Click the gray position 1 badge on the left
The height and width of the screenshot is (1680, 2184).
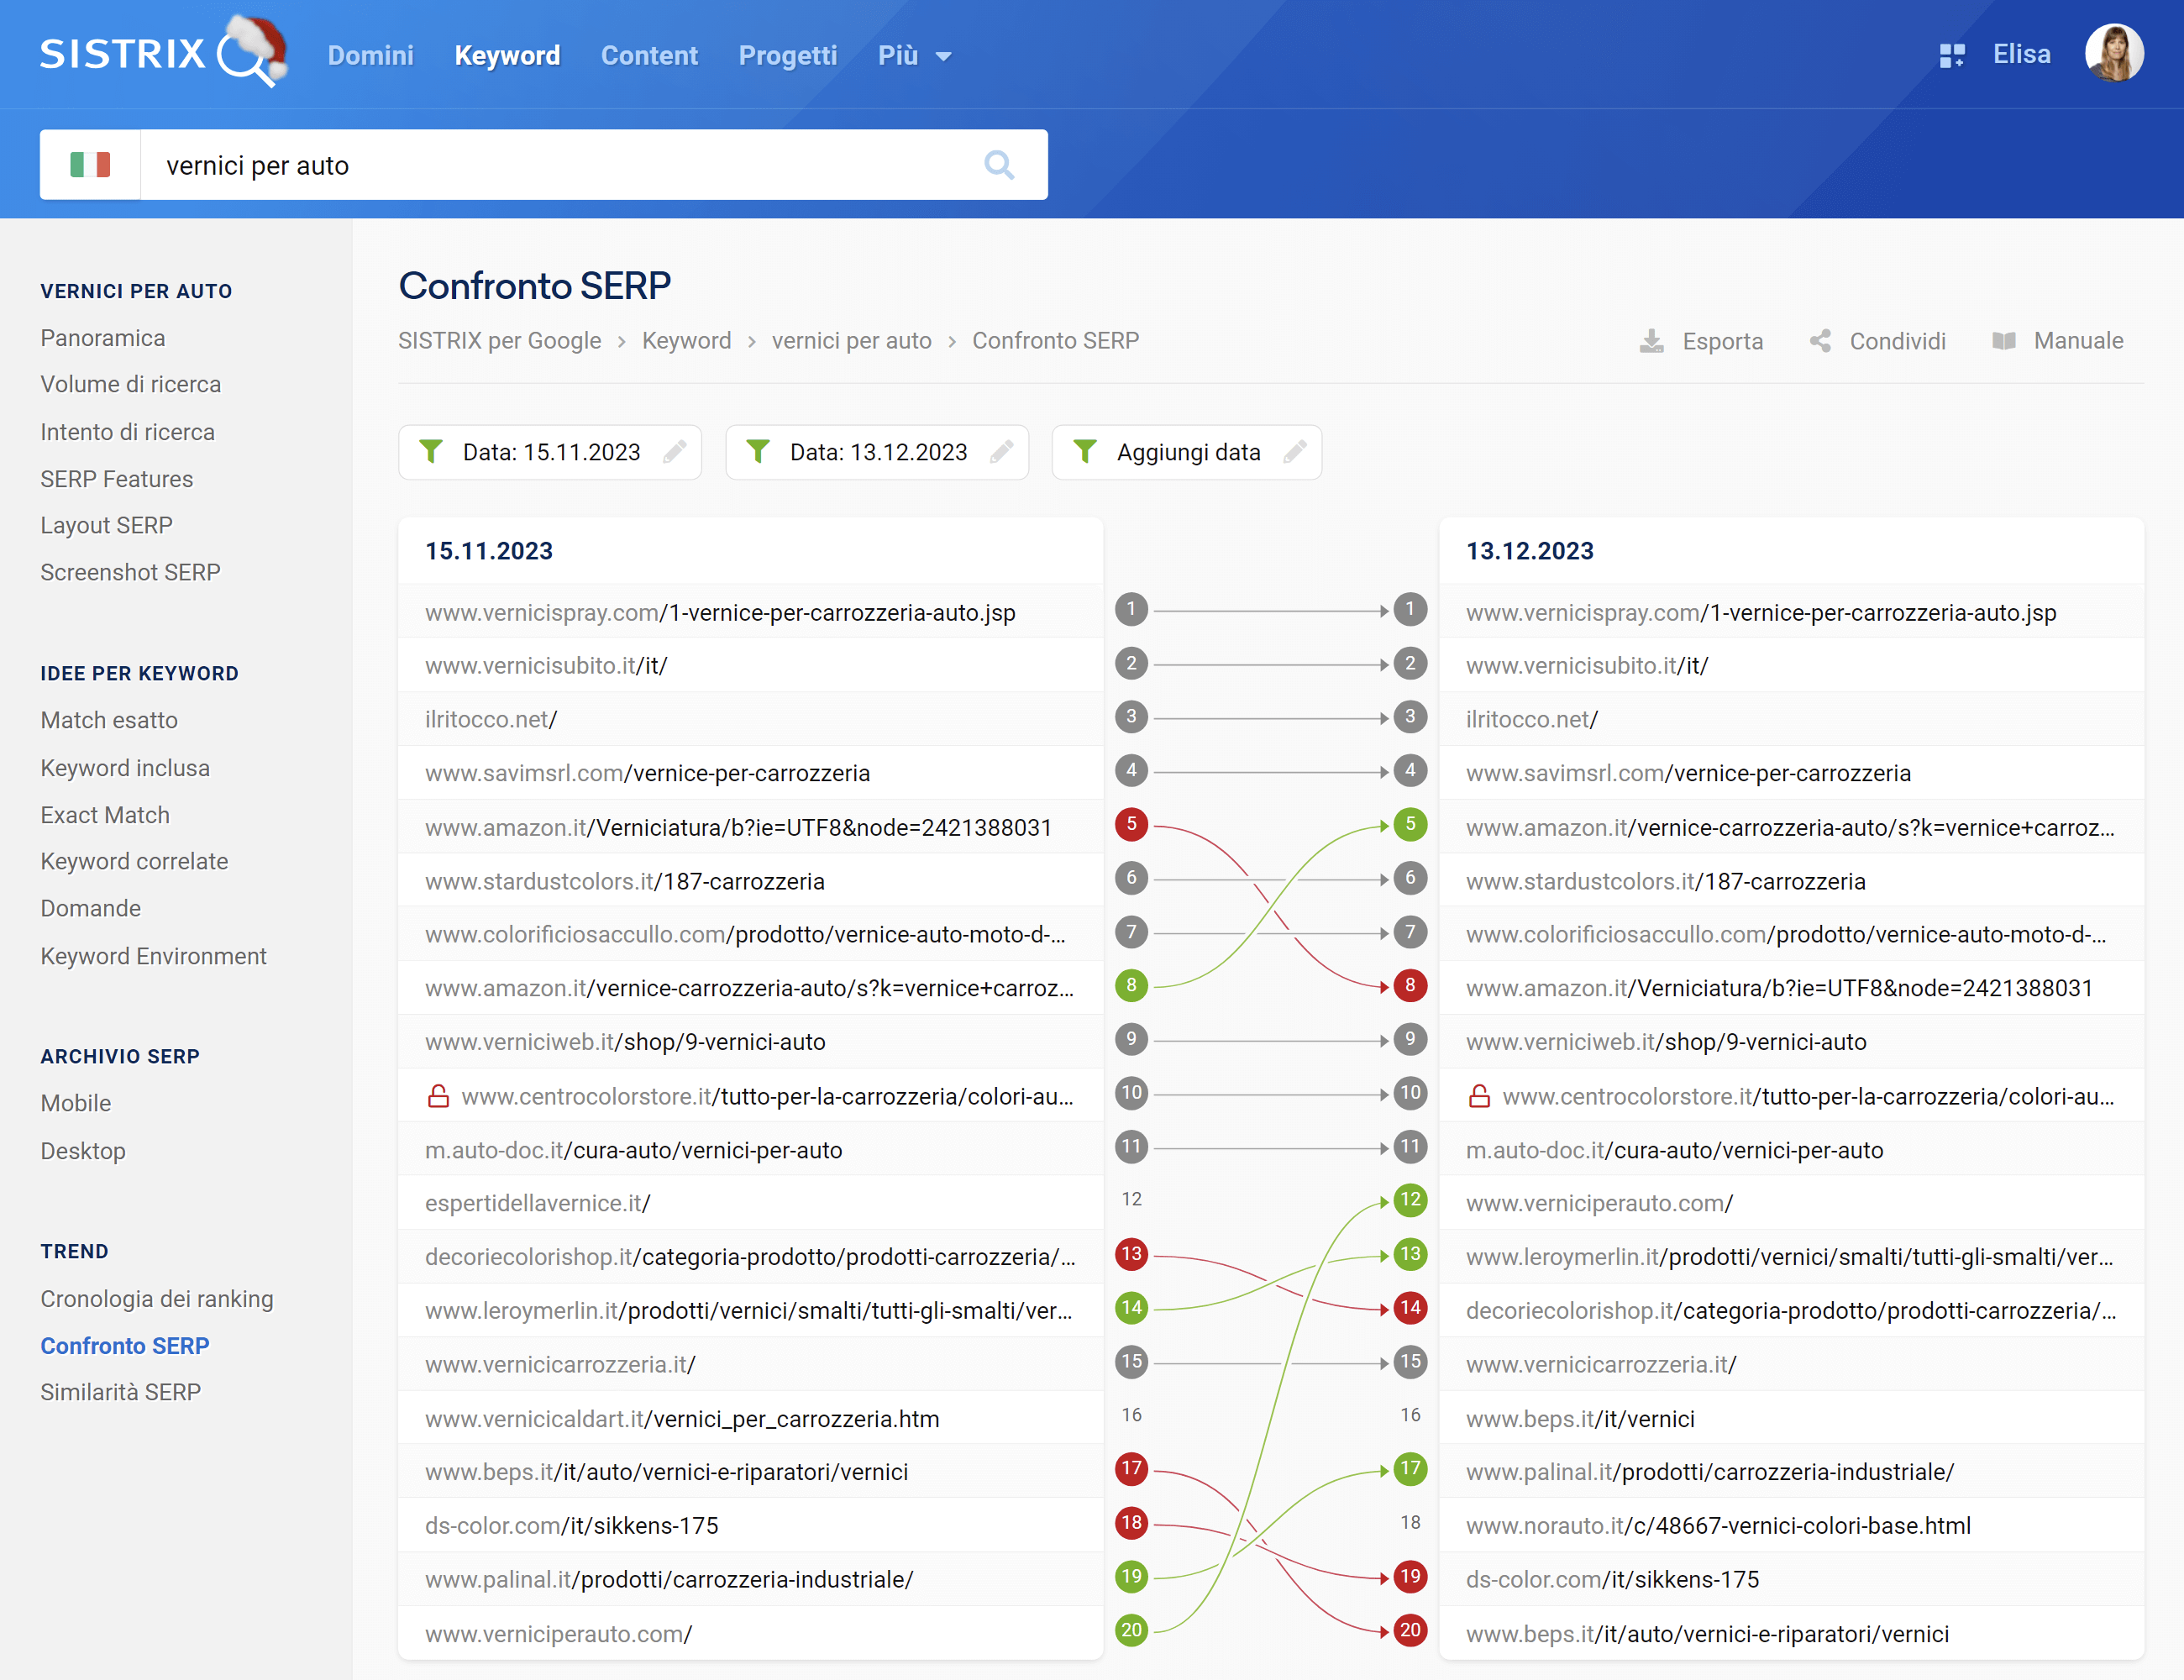click(1131, 609)
